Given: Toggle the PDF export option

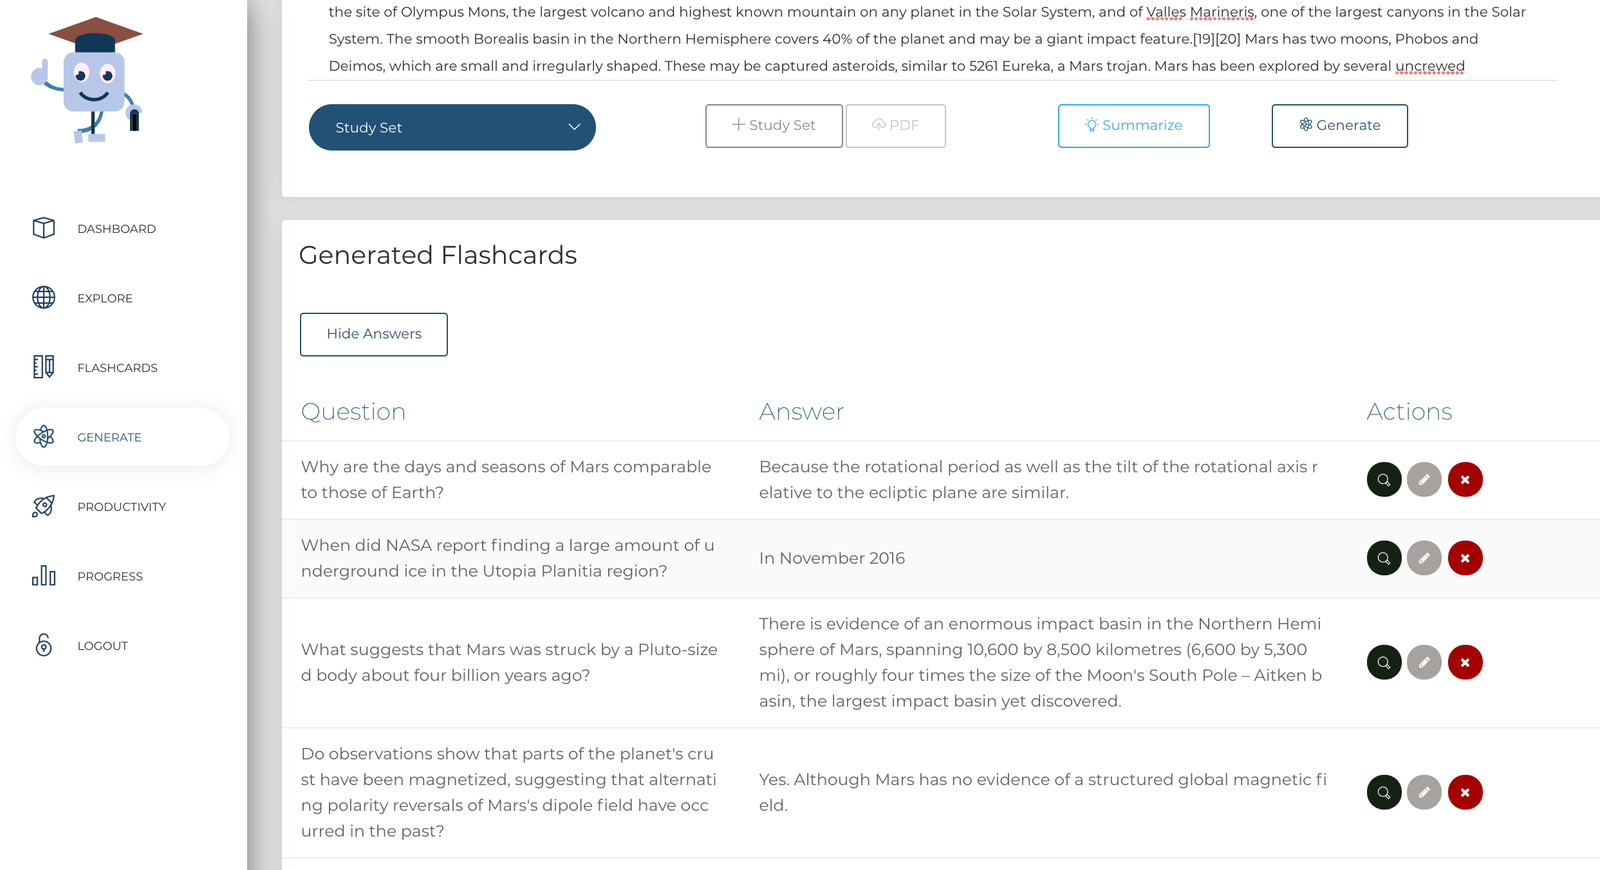Looking at the screenshot, I should tap(895, 125).
